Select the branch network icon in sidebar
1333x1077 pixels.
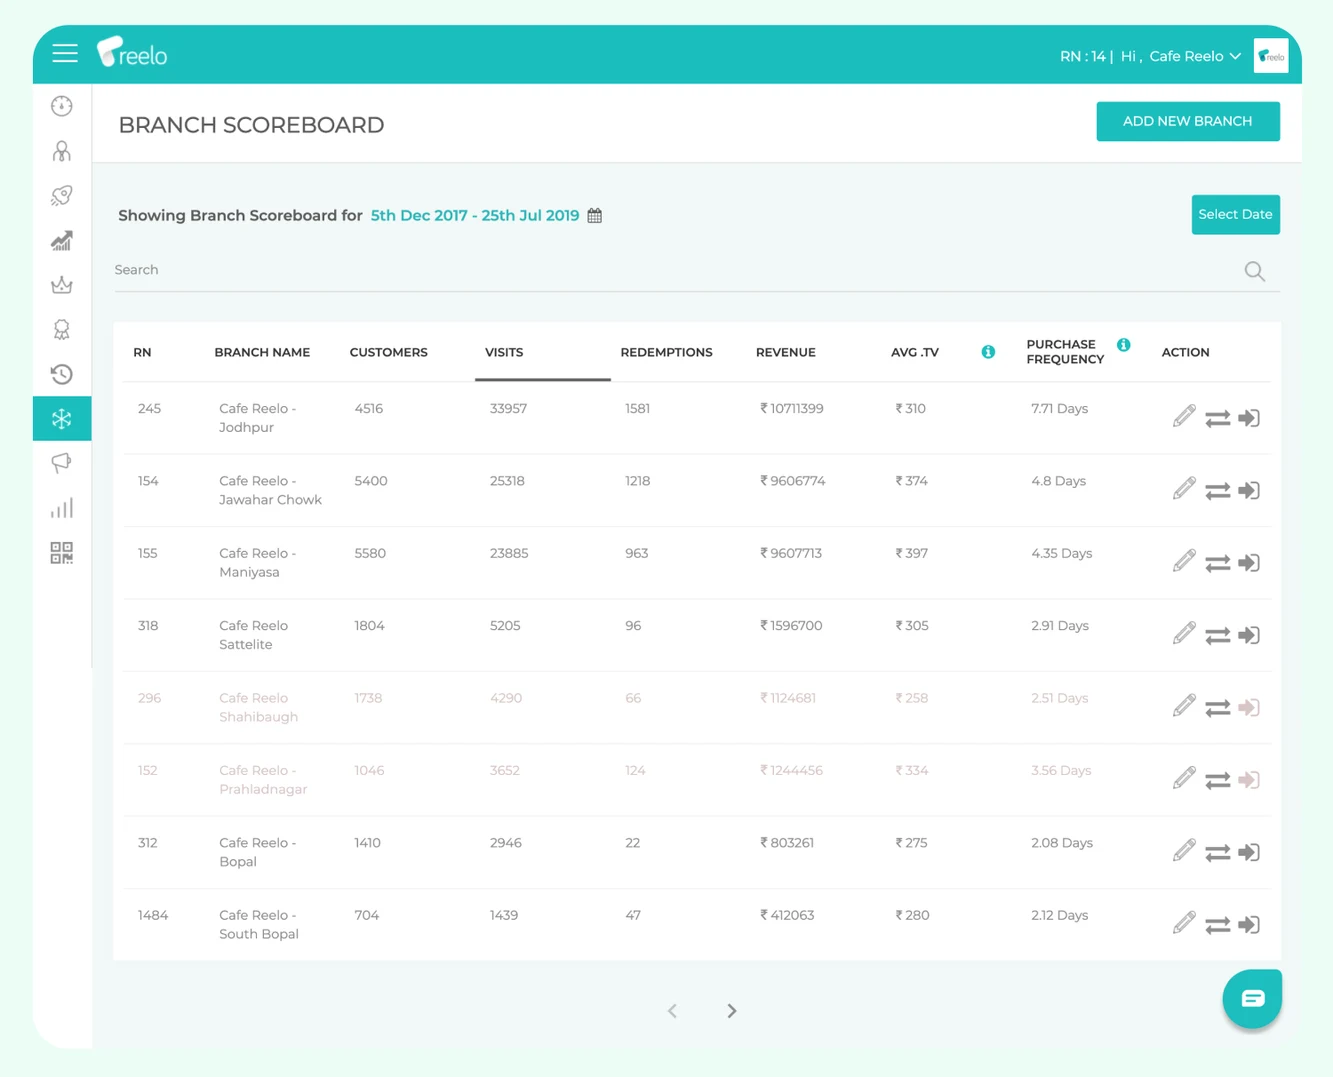point(62,419)
